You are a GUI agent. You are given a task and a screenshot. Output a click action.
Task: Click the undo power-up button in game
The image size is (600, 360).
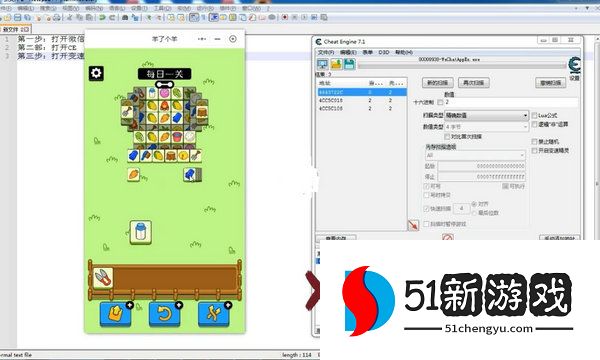tap(165, 314)
